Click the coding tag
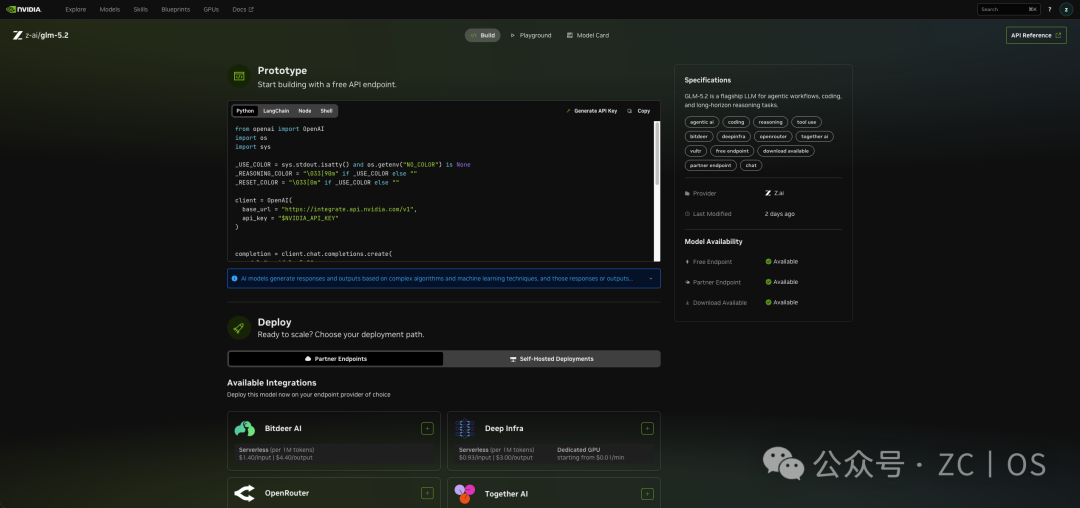Viewport: 1080px width, 508px height. pyautogui.click(x=736, y=122)
